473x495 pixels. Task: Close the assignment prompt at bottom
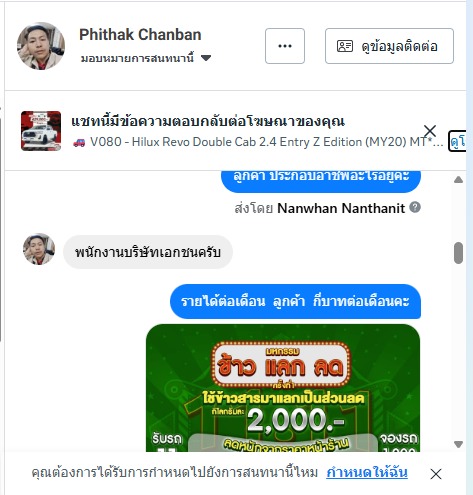[436, 474]
